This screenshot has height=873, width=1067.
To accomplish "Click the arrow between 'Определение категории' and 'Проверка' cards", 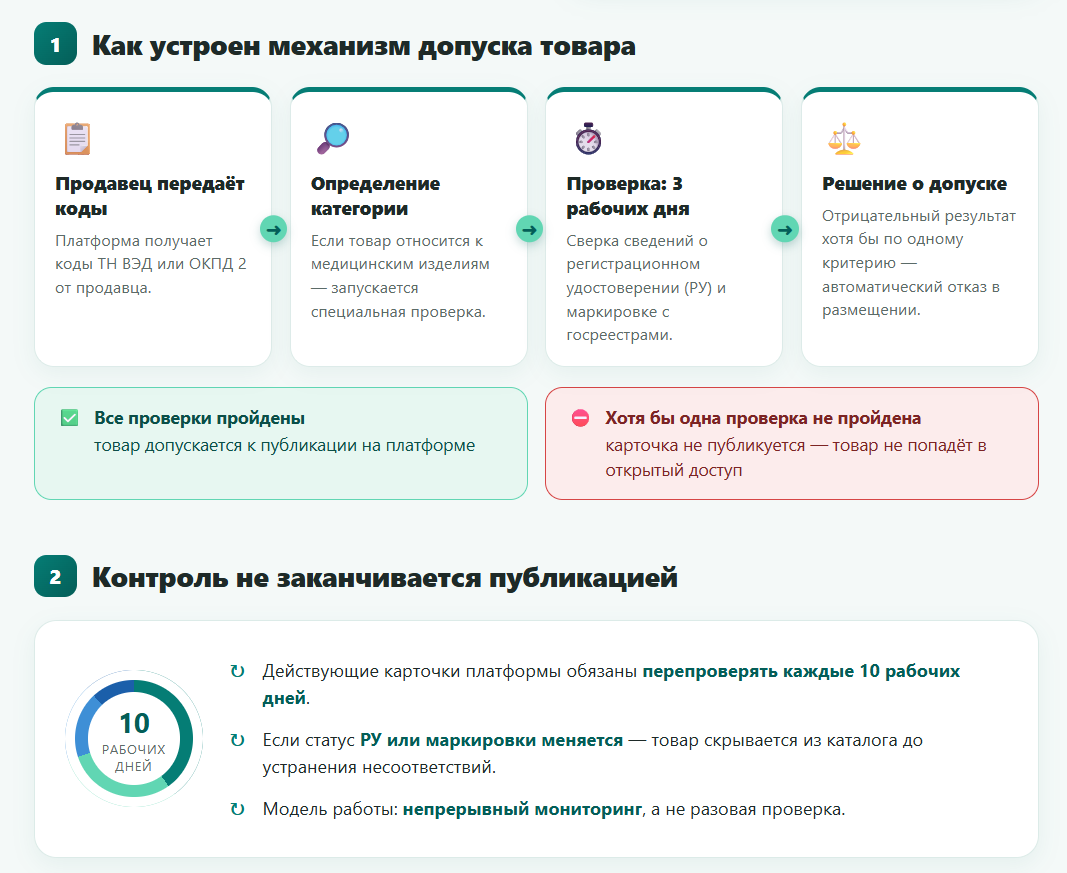I will (529, 229).
